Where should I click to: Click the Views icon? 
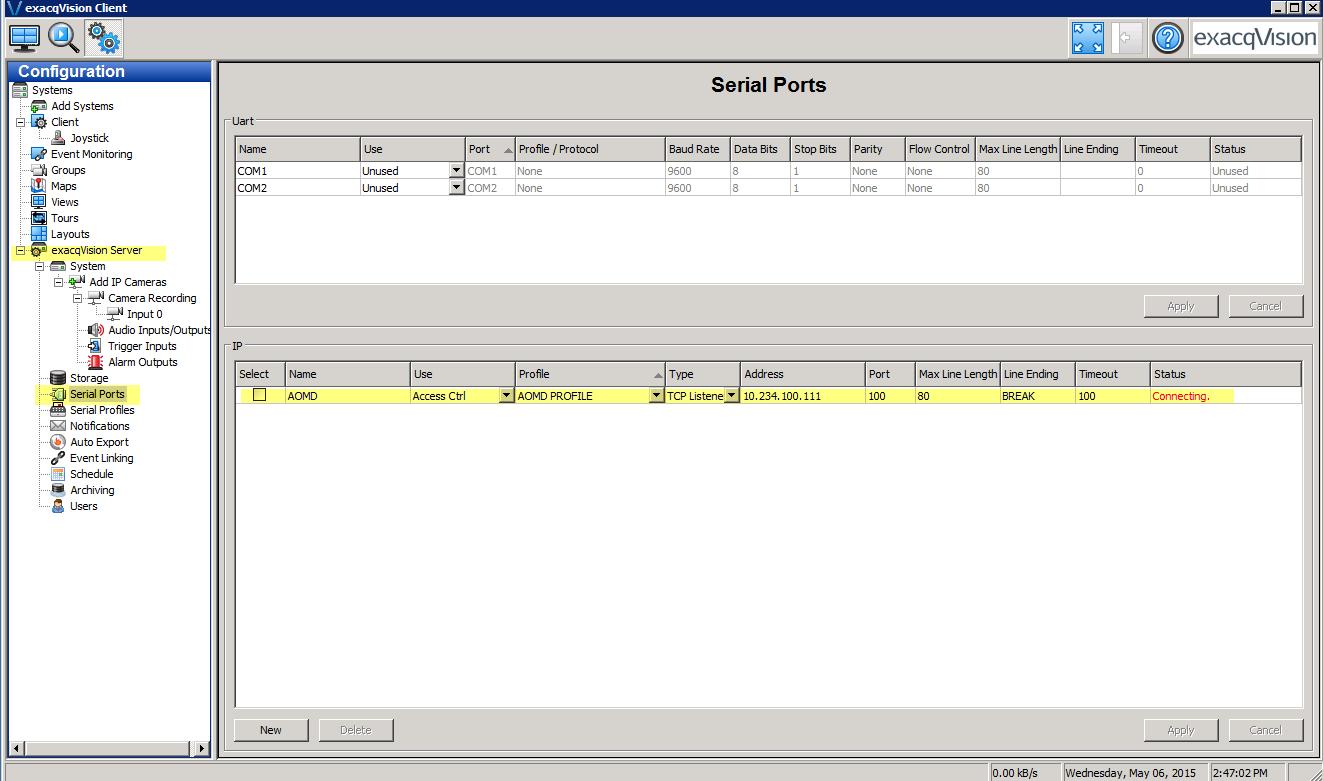pyautogui.click(x=39, y=202)
